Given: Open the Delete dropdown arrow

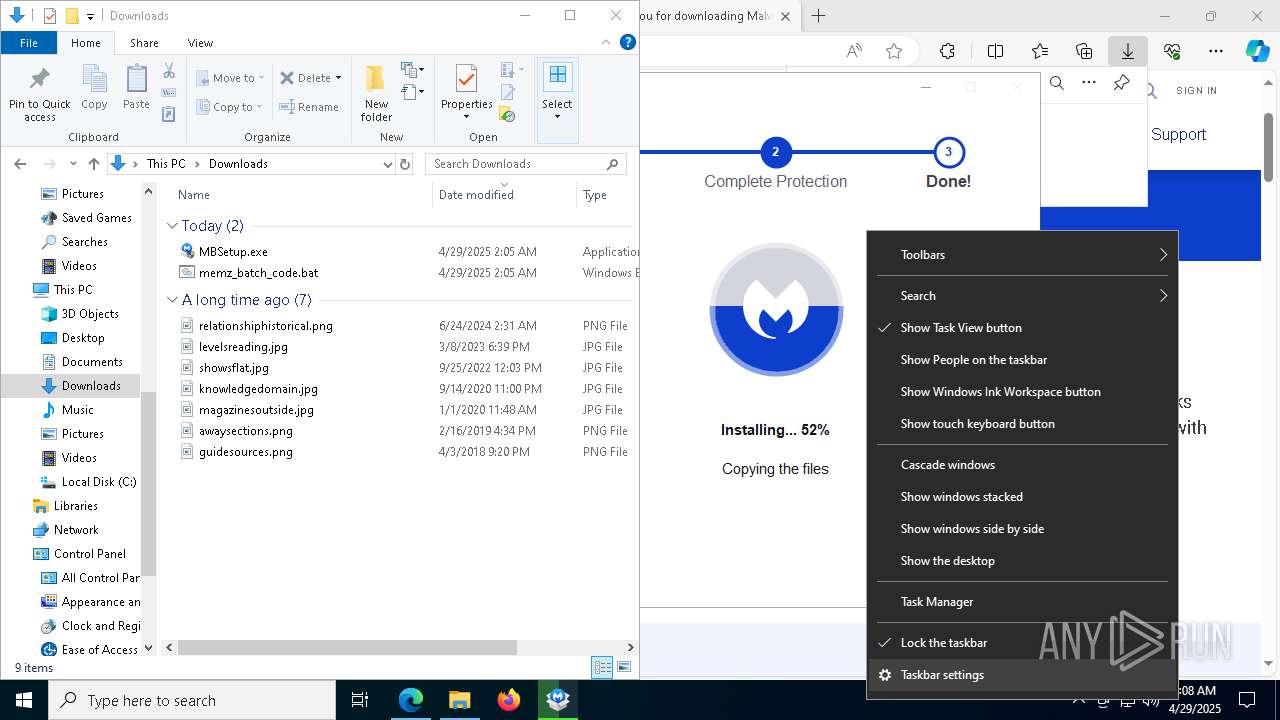Looking at the screenshot, I should coord(338,78).
